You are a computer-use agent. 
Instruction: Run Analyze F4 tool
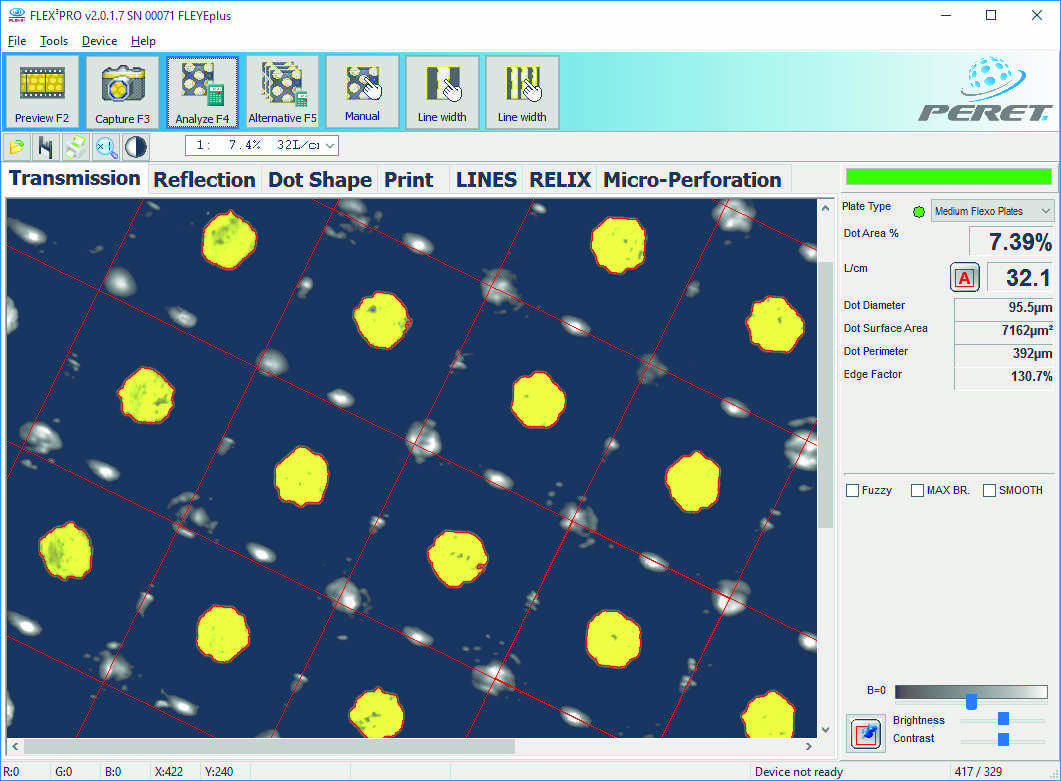point(202,92)
